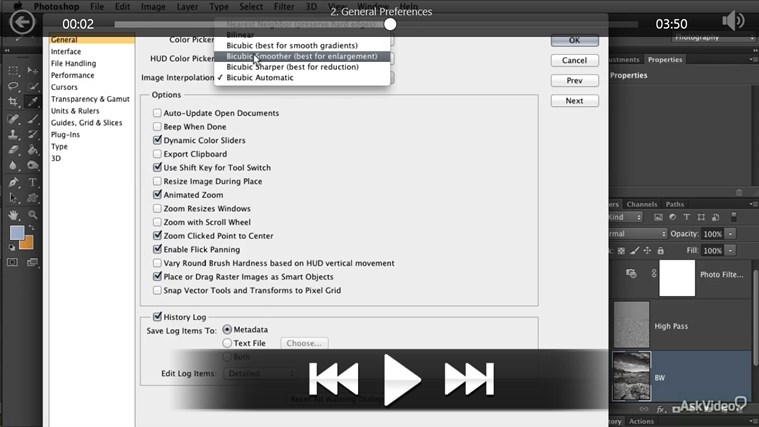Select the Eyedropper tool

click(x=32, y=102)
